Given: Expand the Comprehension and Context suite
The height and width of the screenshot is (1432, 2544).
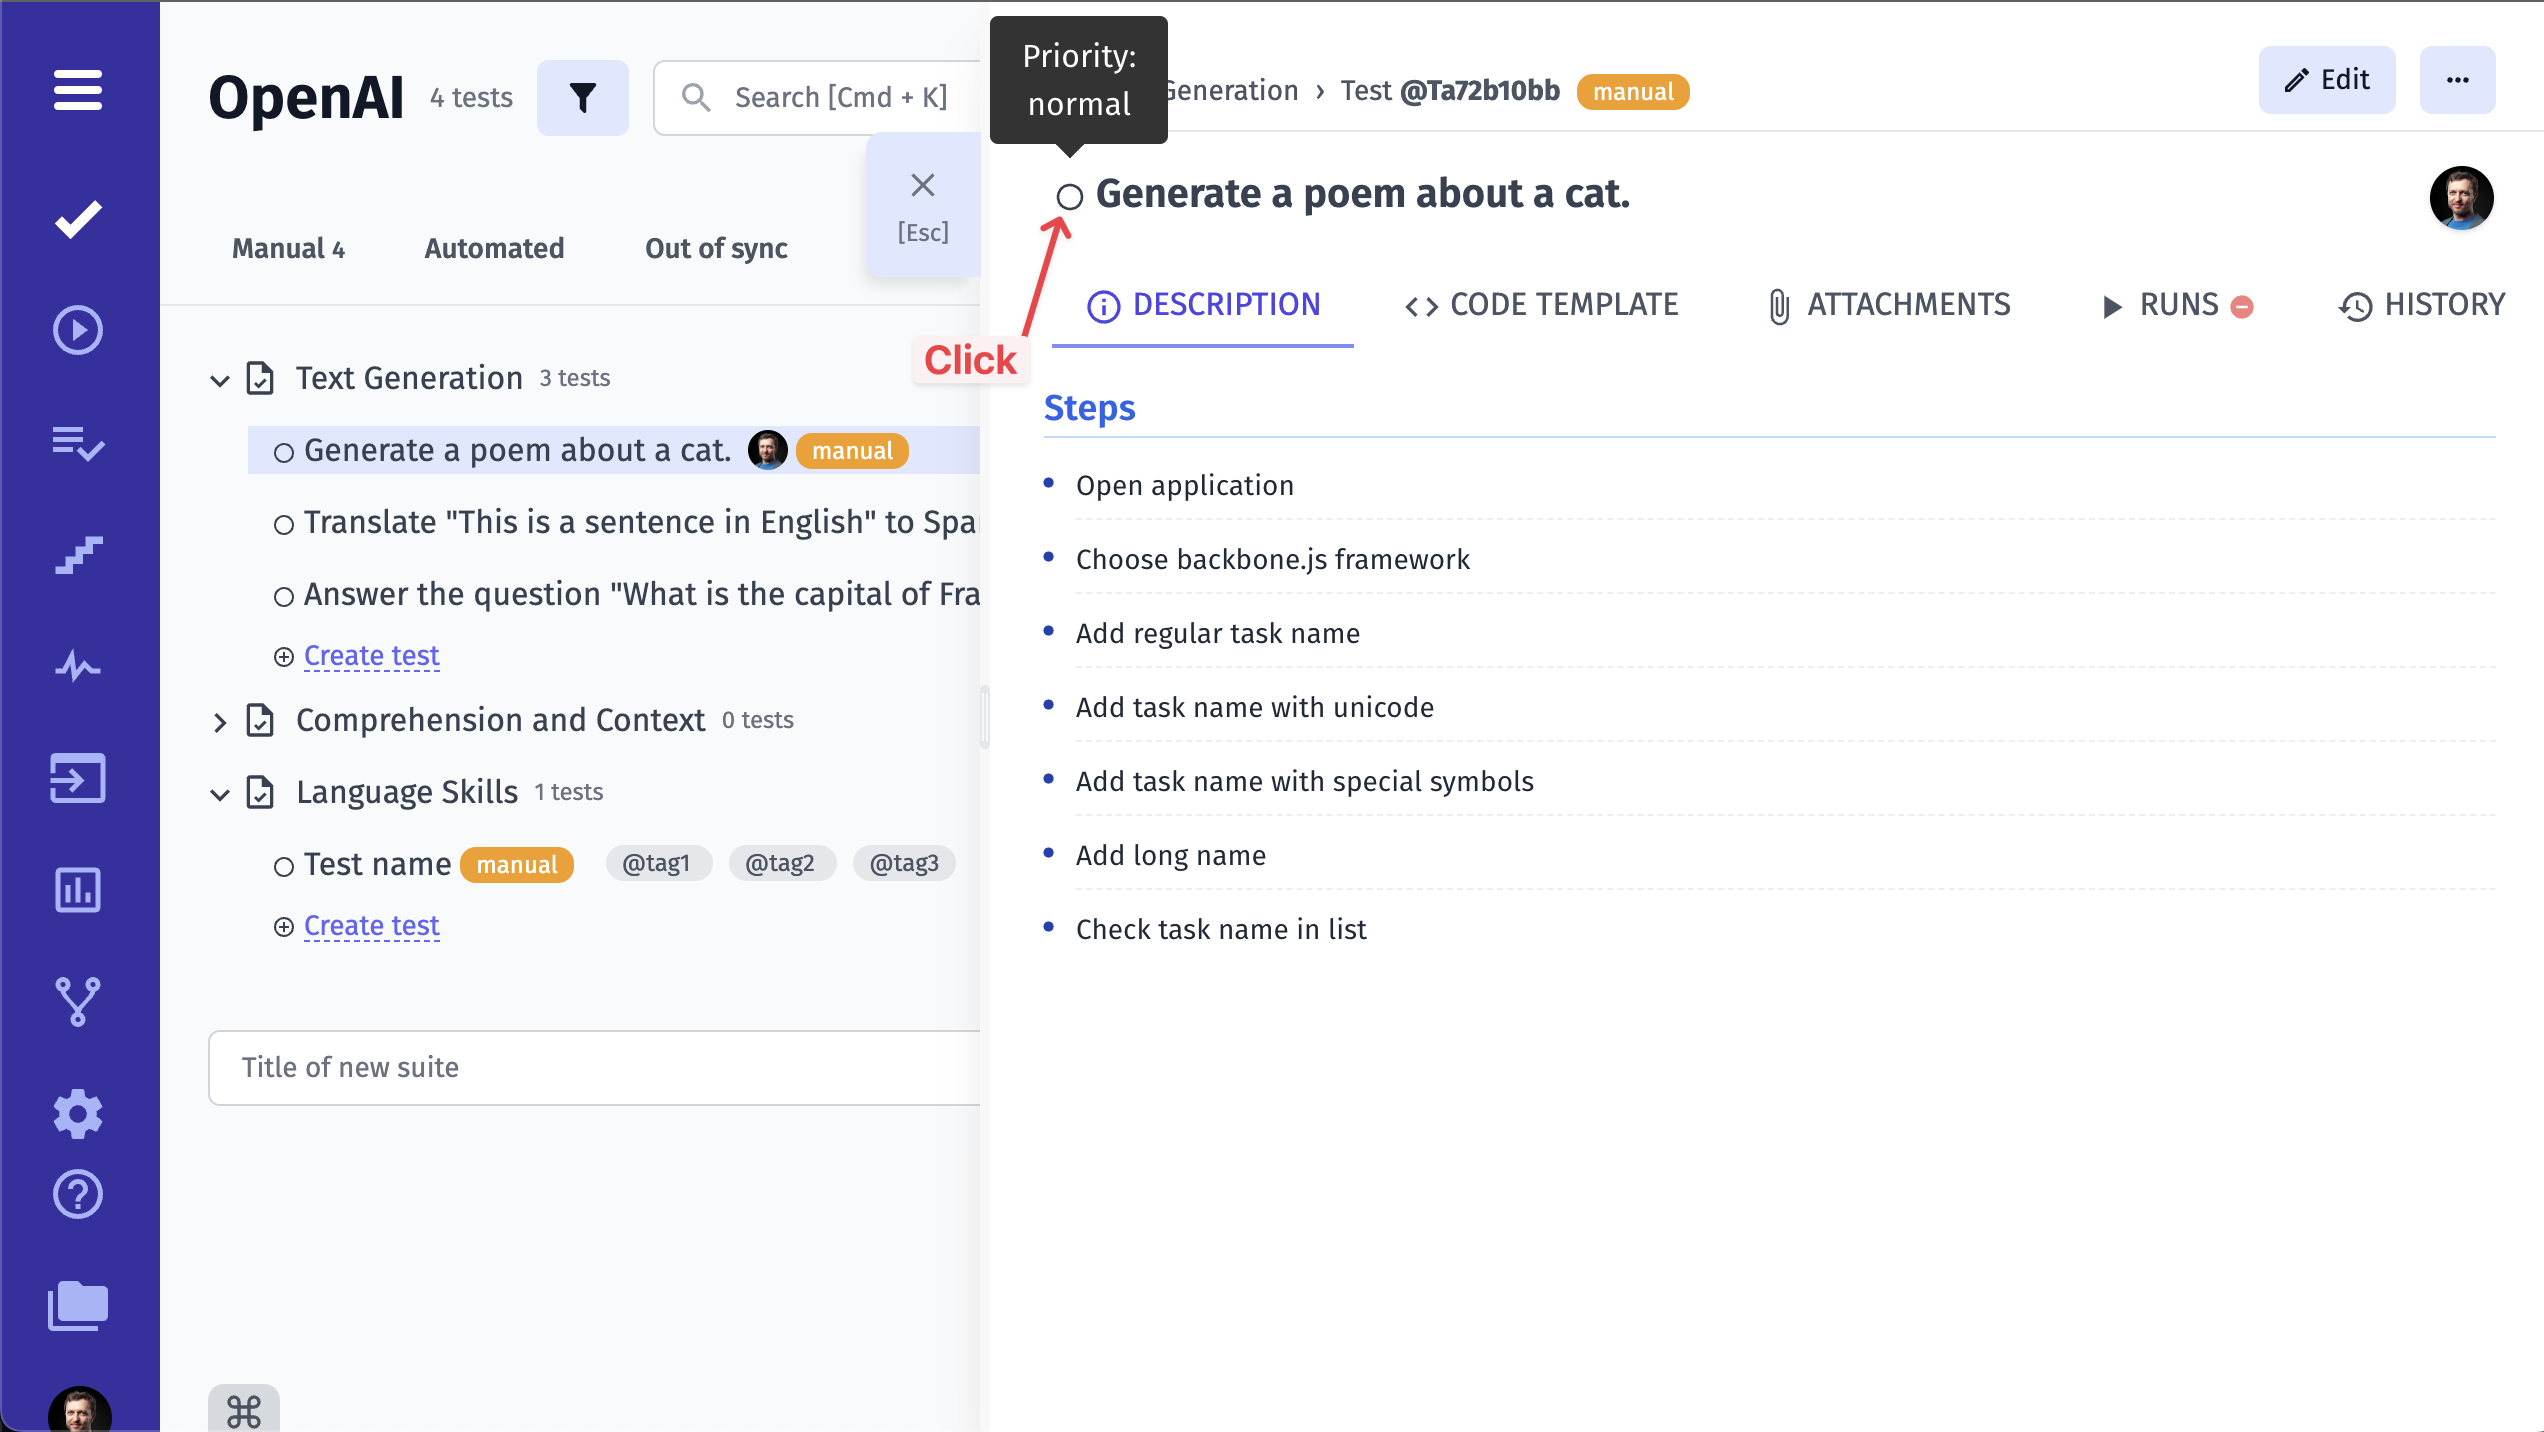Looking at the screenshot, I should 221,722.
